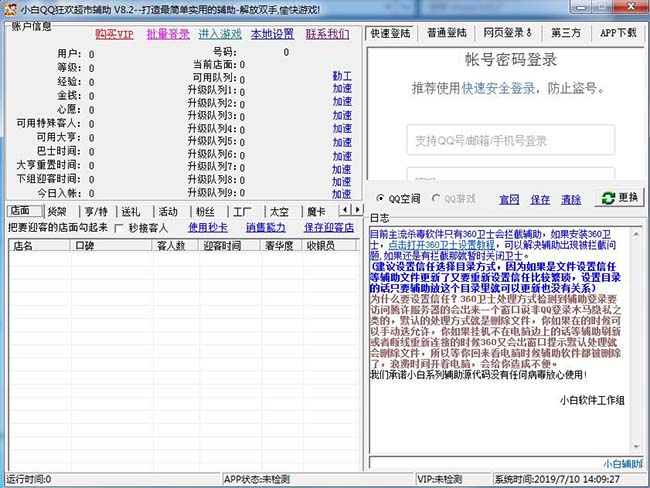Switch to the 网页登录 tab
Viewport: 650px width, 488px height.
coord(507,33)
